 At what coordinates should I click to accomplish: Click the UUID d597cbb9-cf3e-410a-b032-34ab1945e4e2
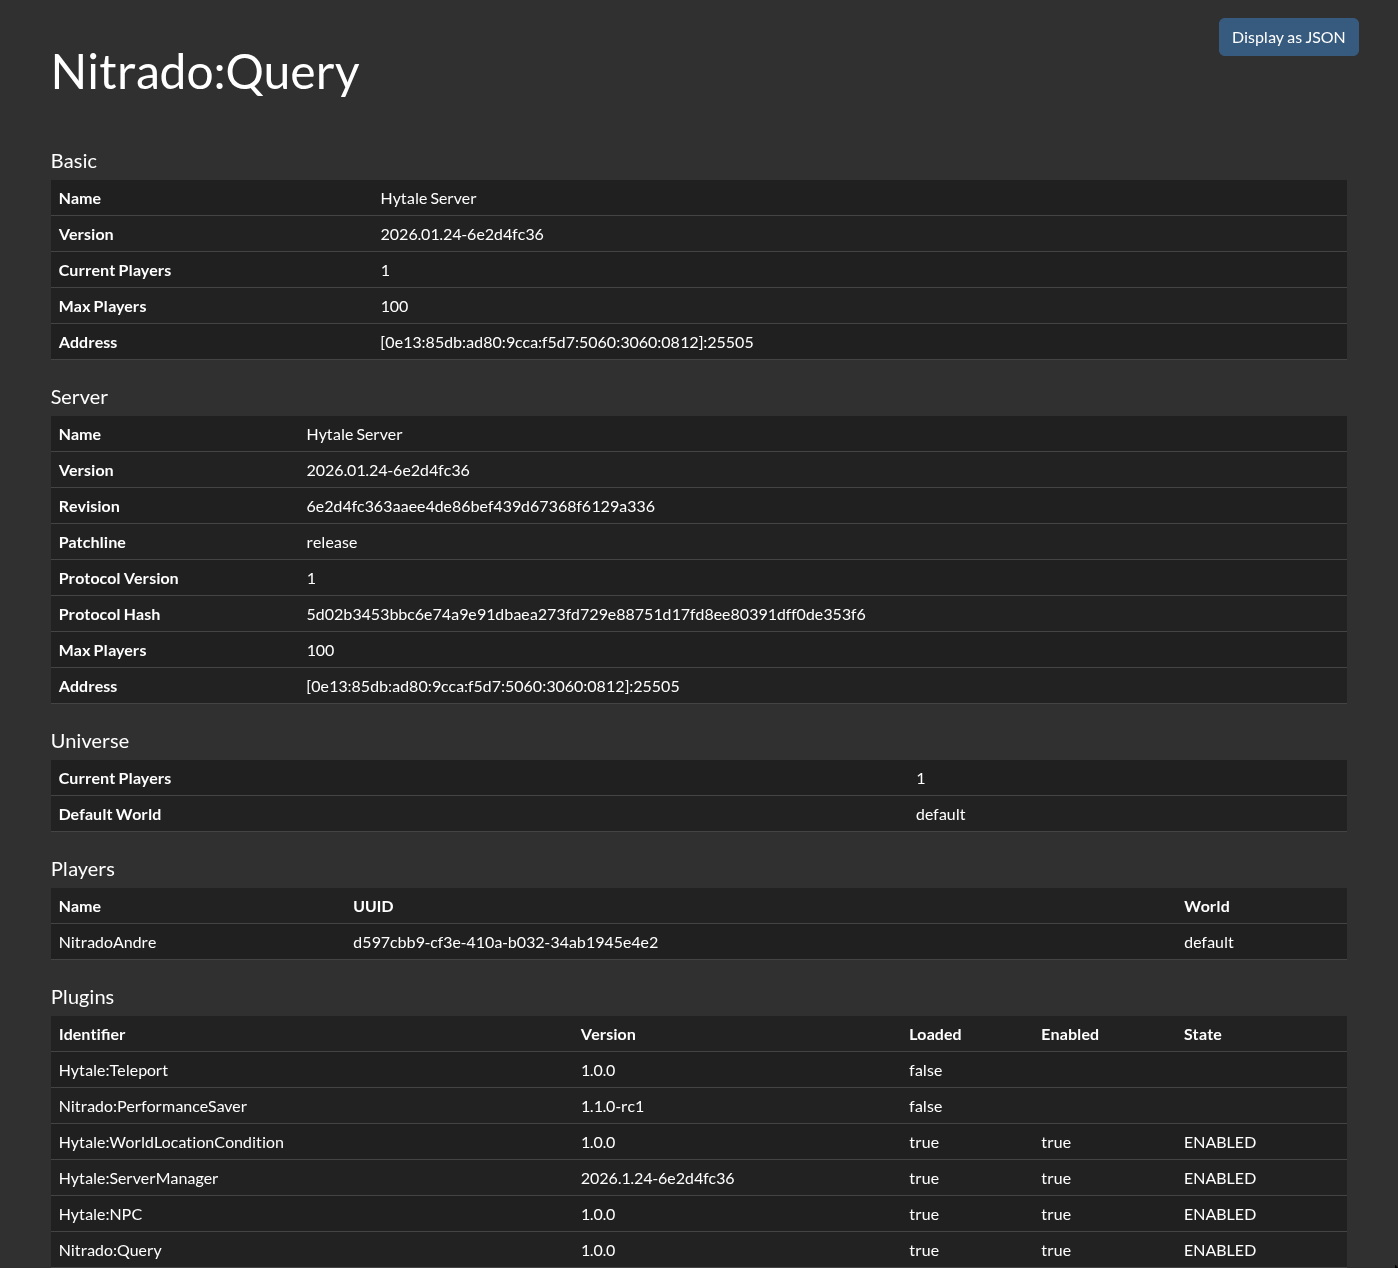(x=505, y=942)
